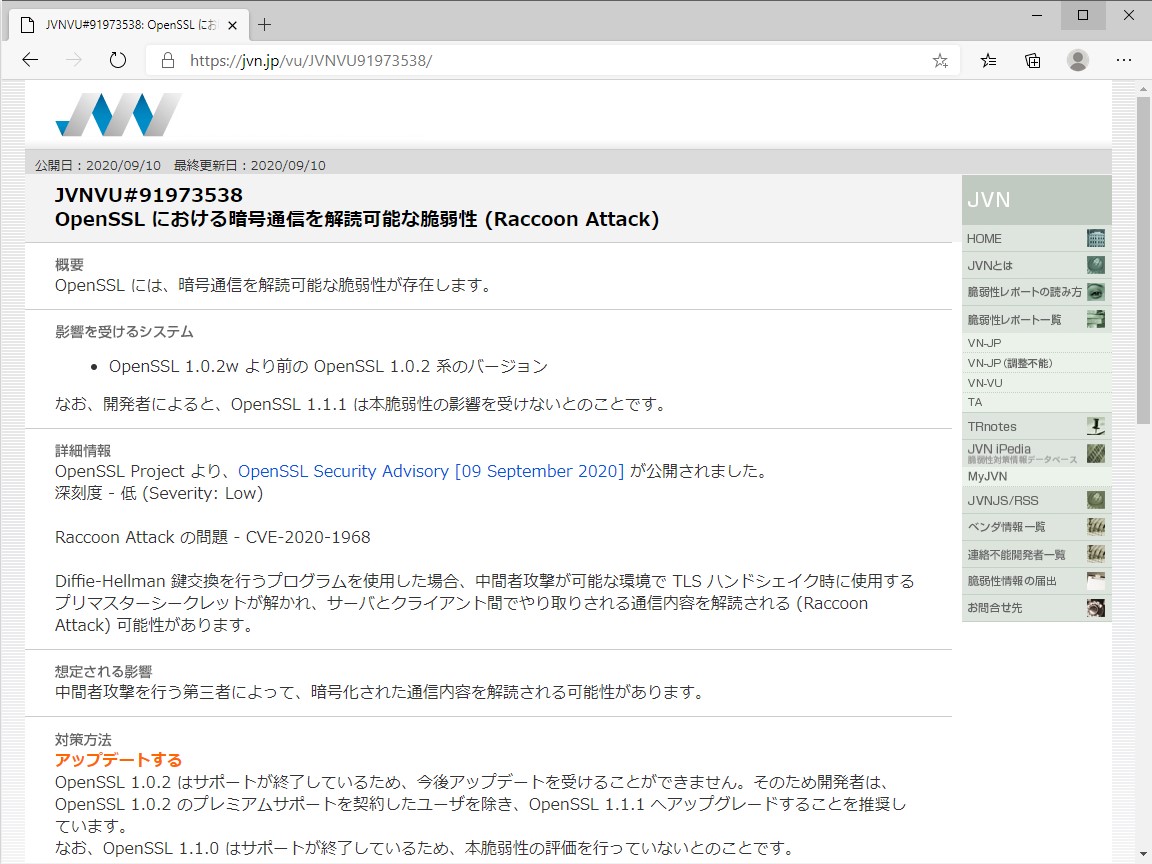Screen dimensions: 1152x864
Task: Click the scrollbar down arrow
Action: tap(1142, 855)
